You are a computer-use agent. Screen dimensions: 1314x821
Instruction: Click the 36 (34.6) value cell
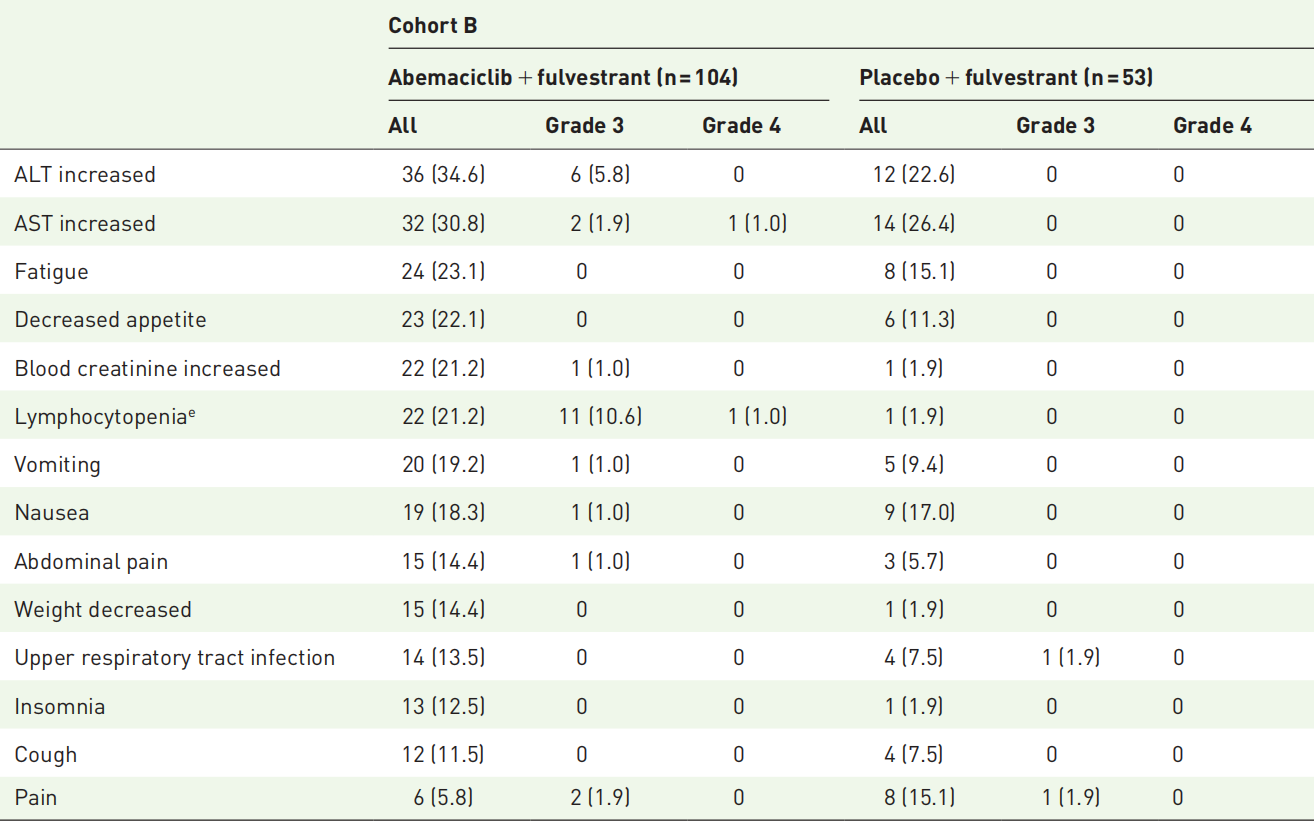(443, 175)
